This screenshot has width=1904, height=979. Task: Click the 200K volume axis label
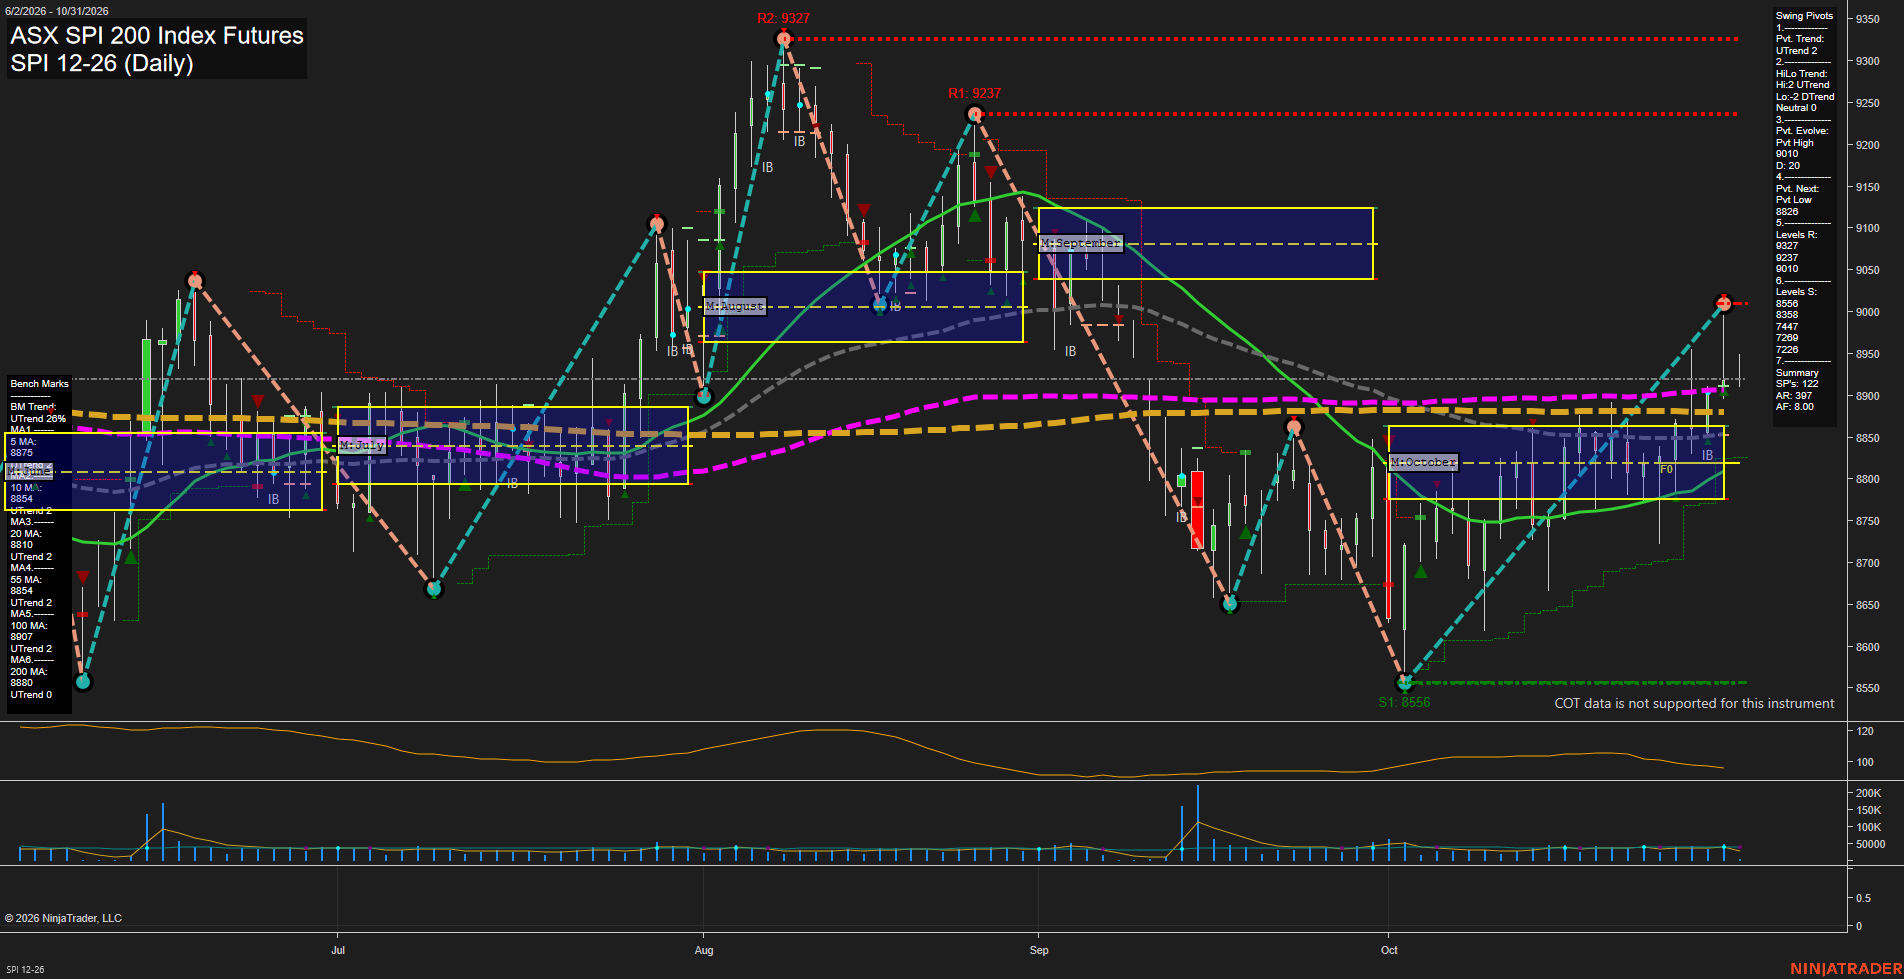1869,793
